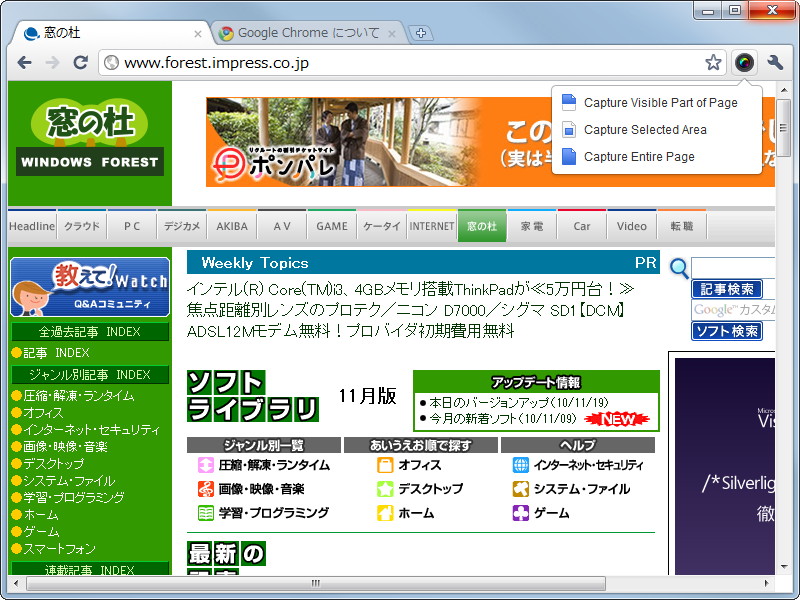800x600 pixels.
Task: Click the システム・ファイル puzzle icon
Action: click(x=520, y=489)
